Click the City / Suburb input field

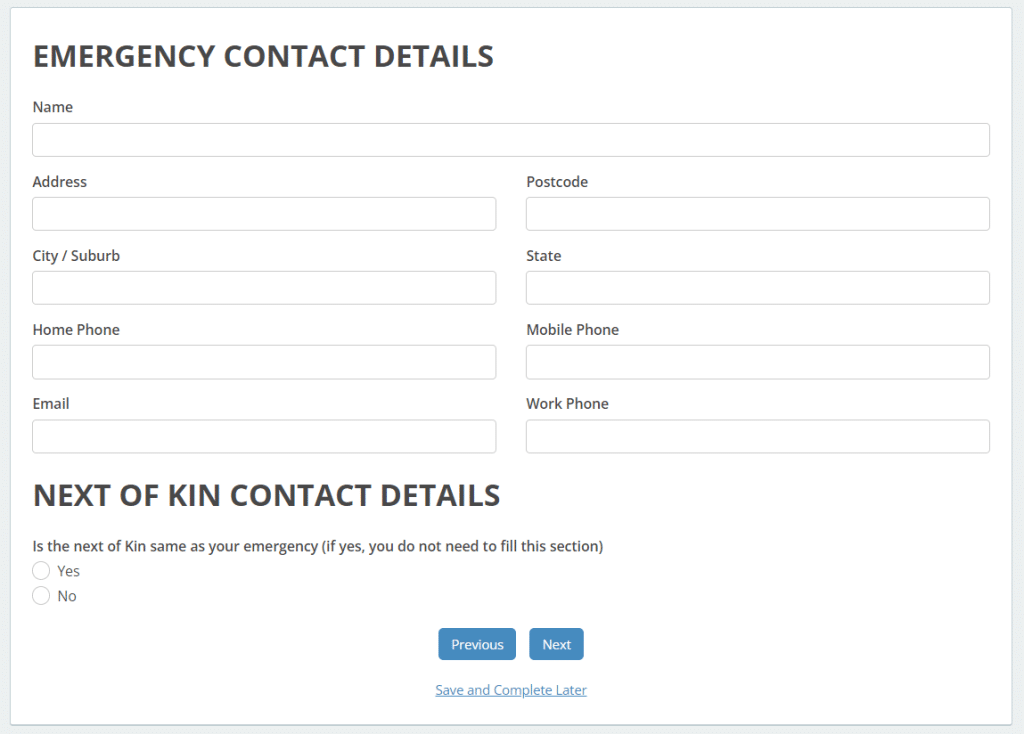point(264,287)
